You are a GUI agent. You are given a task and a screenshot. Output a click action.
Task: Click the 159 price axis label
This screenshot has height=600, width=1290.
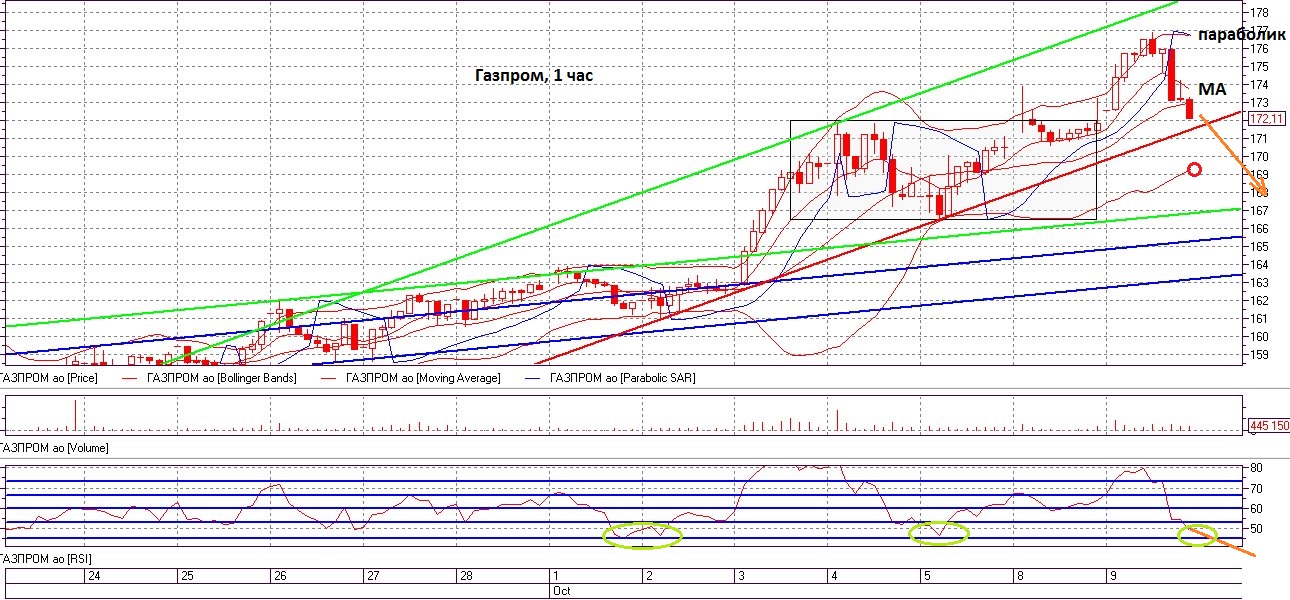coord(1259,354)
